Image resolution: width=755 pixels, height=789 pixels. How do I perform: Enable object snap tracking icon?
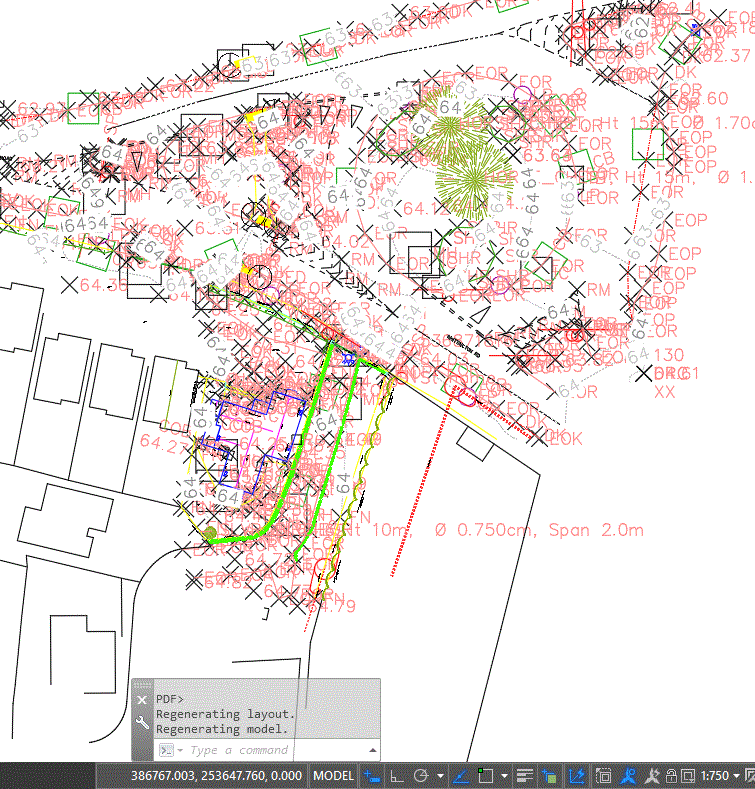[x=461, y=775]
